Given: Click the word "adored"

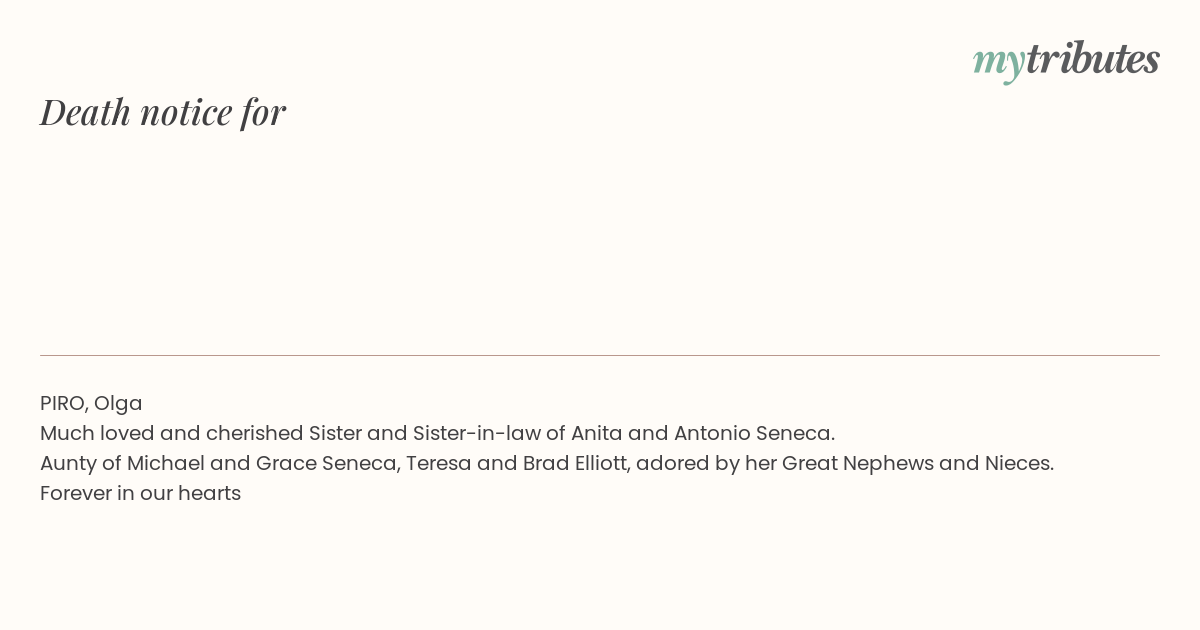Looking at the screenshot, I should [670, 463].
